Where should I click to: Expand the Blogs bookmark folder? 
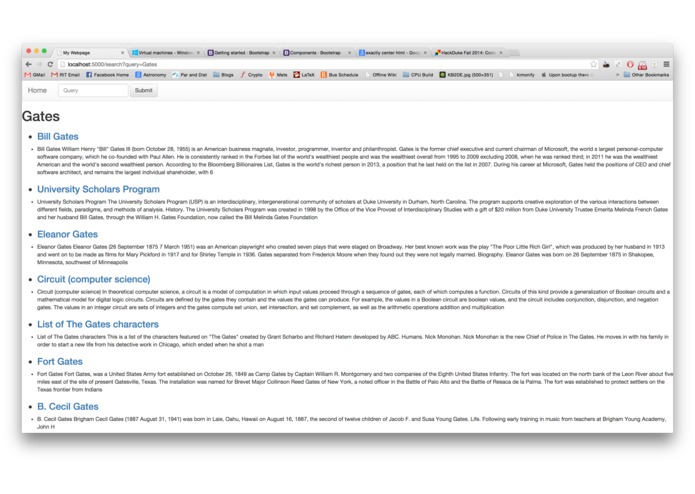coord(223,75)
